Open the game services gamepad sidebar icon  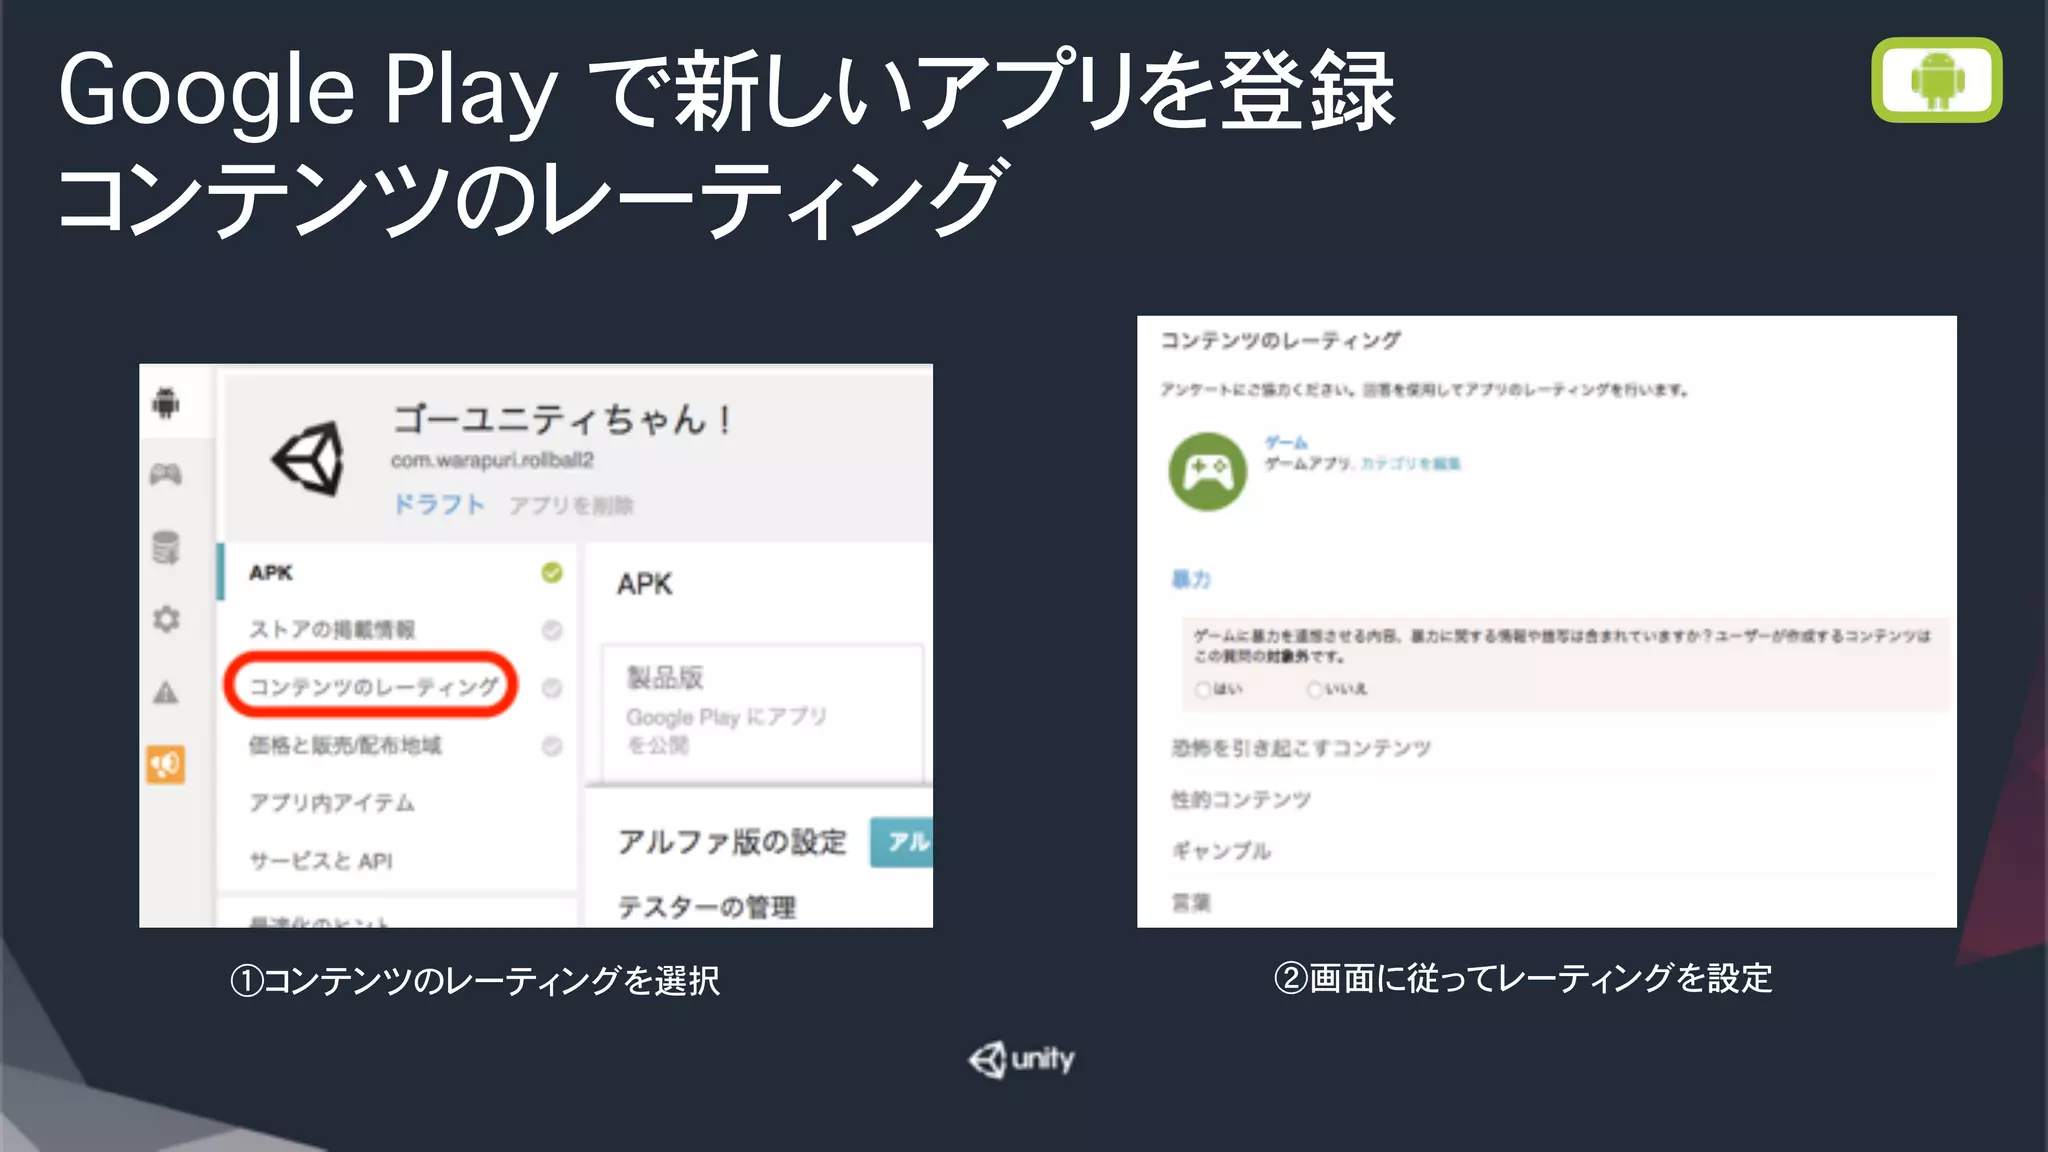166,474
